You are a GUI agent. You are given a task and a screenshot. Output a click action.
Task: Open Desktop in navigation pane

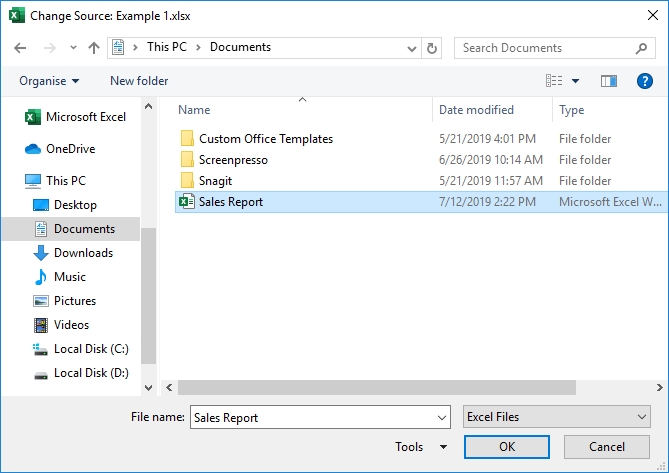75,205
